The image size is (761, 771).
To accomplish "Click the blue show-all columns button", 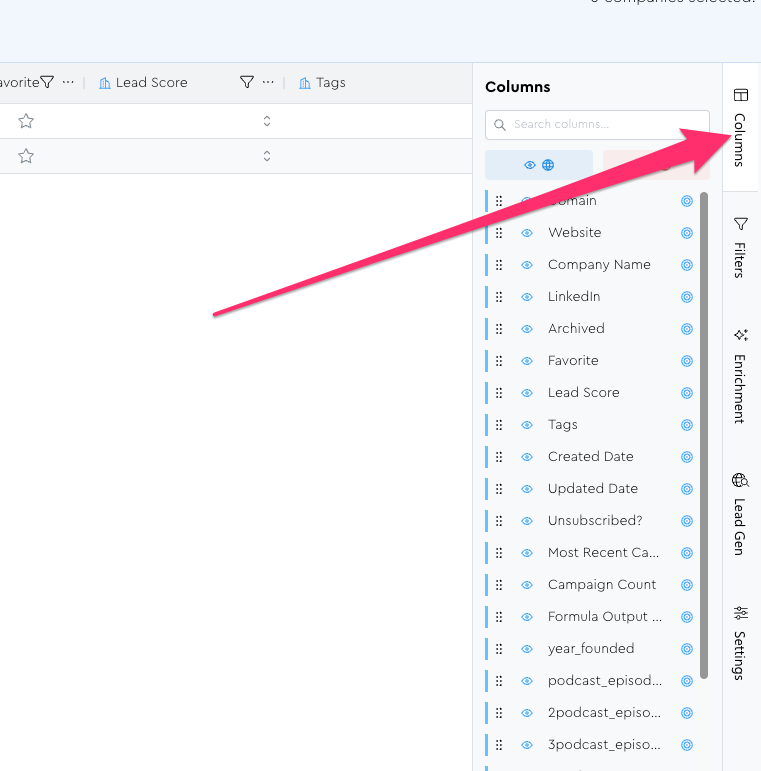I will (539, 165).
